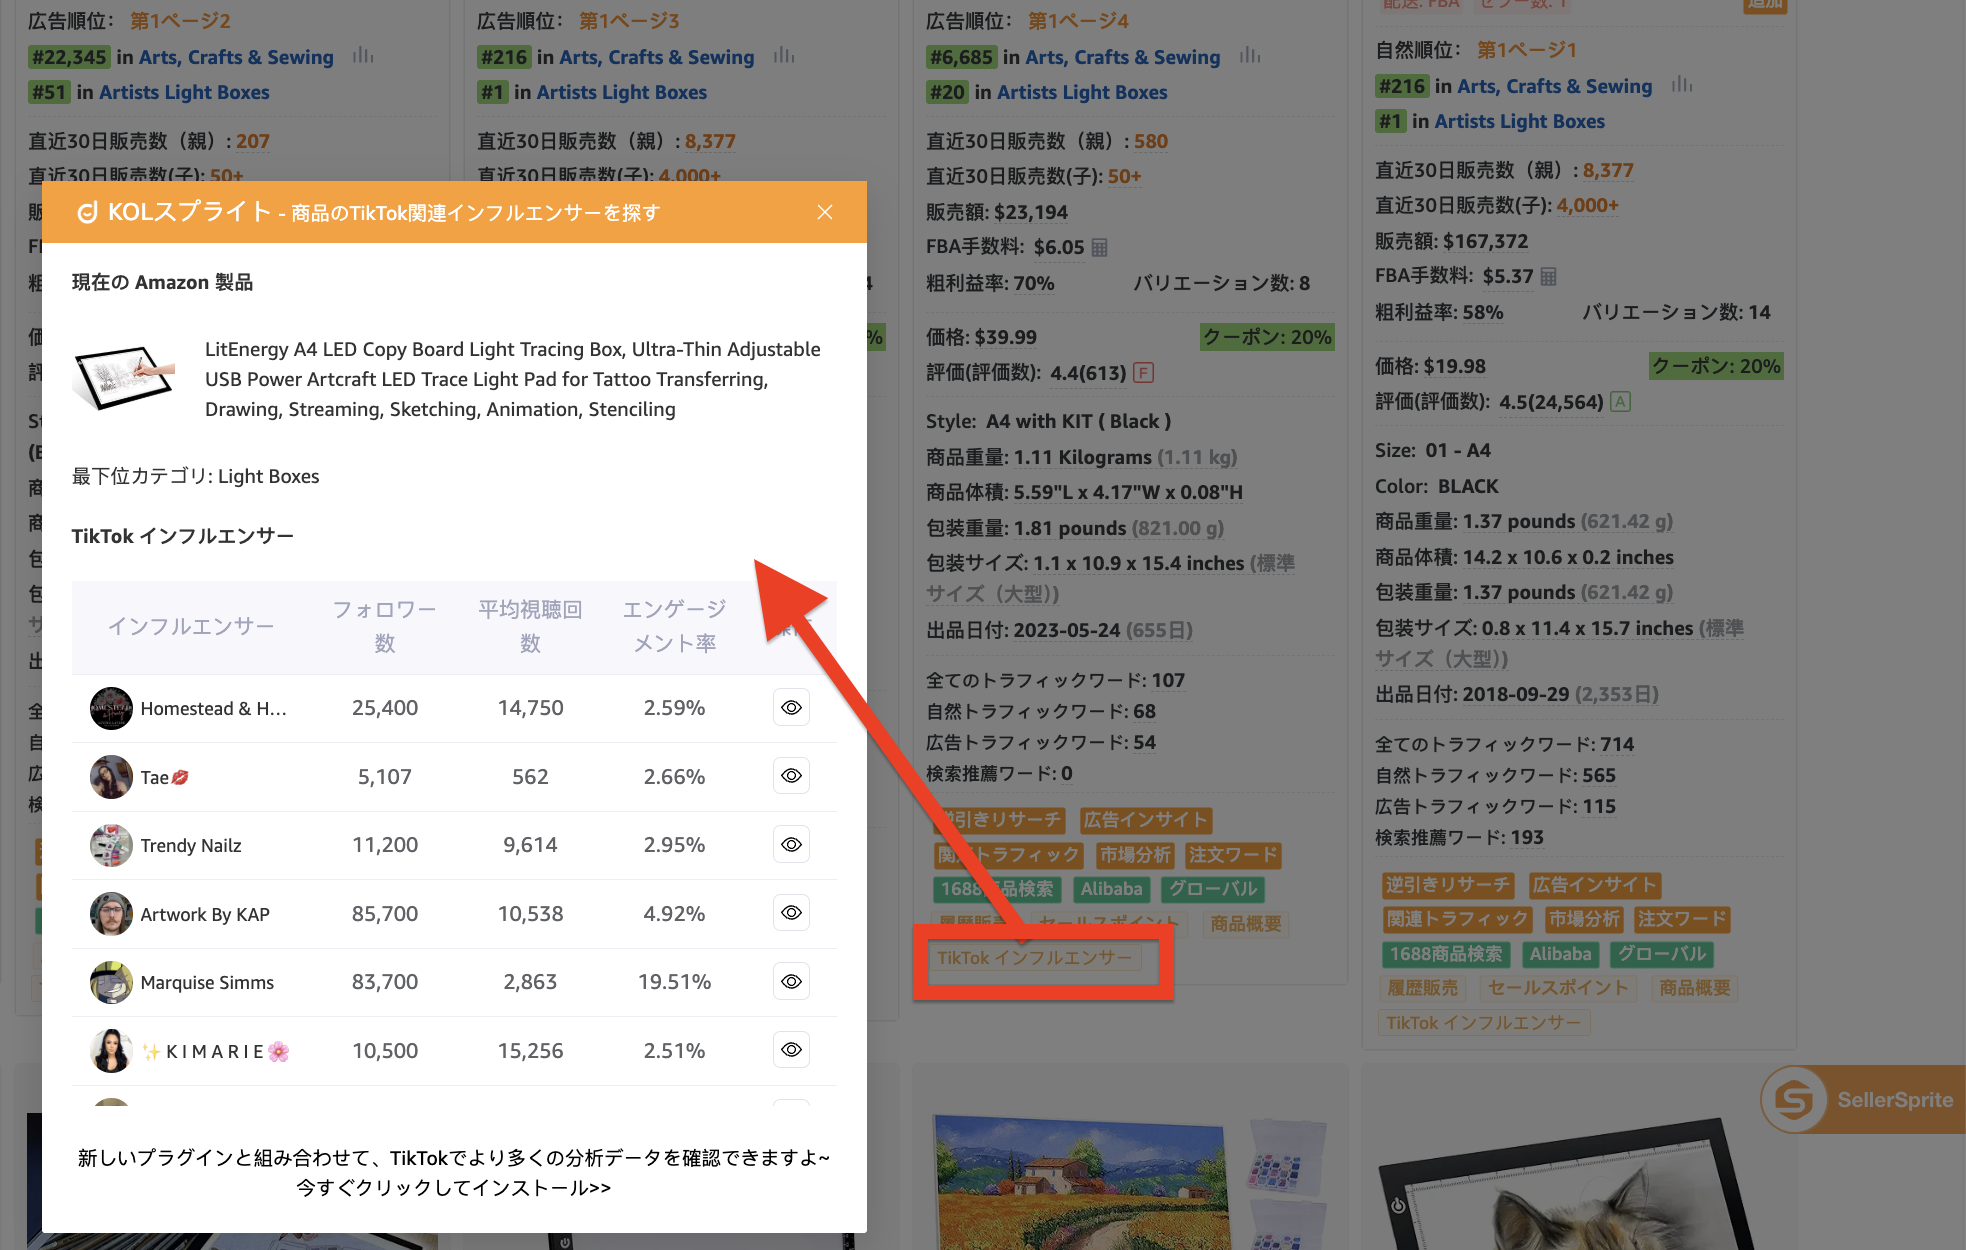Click Marquise Simms influencer name
The image size is (1966, 1250).
[x=207, y=983]
